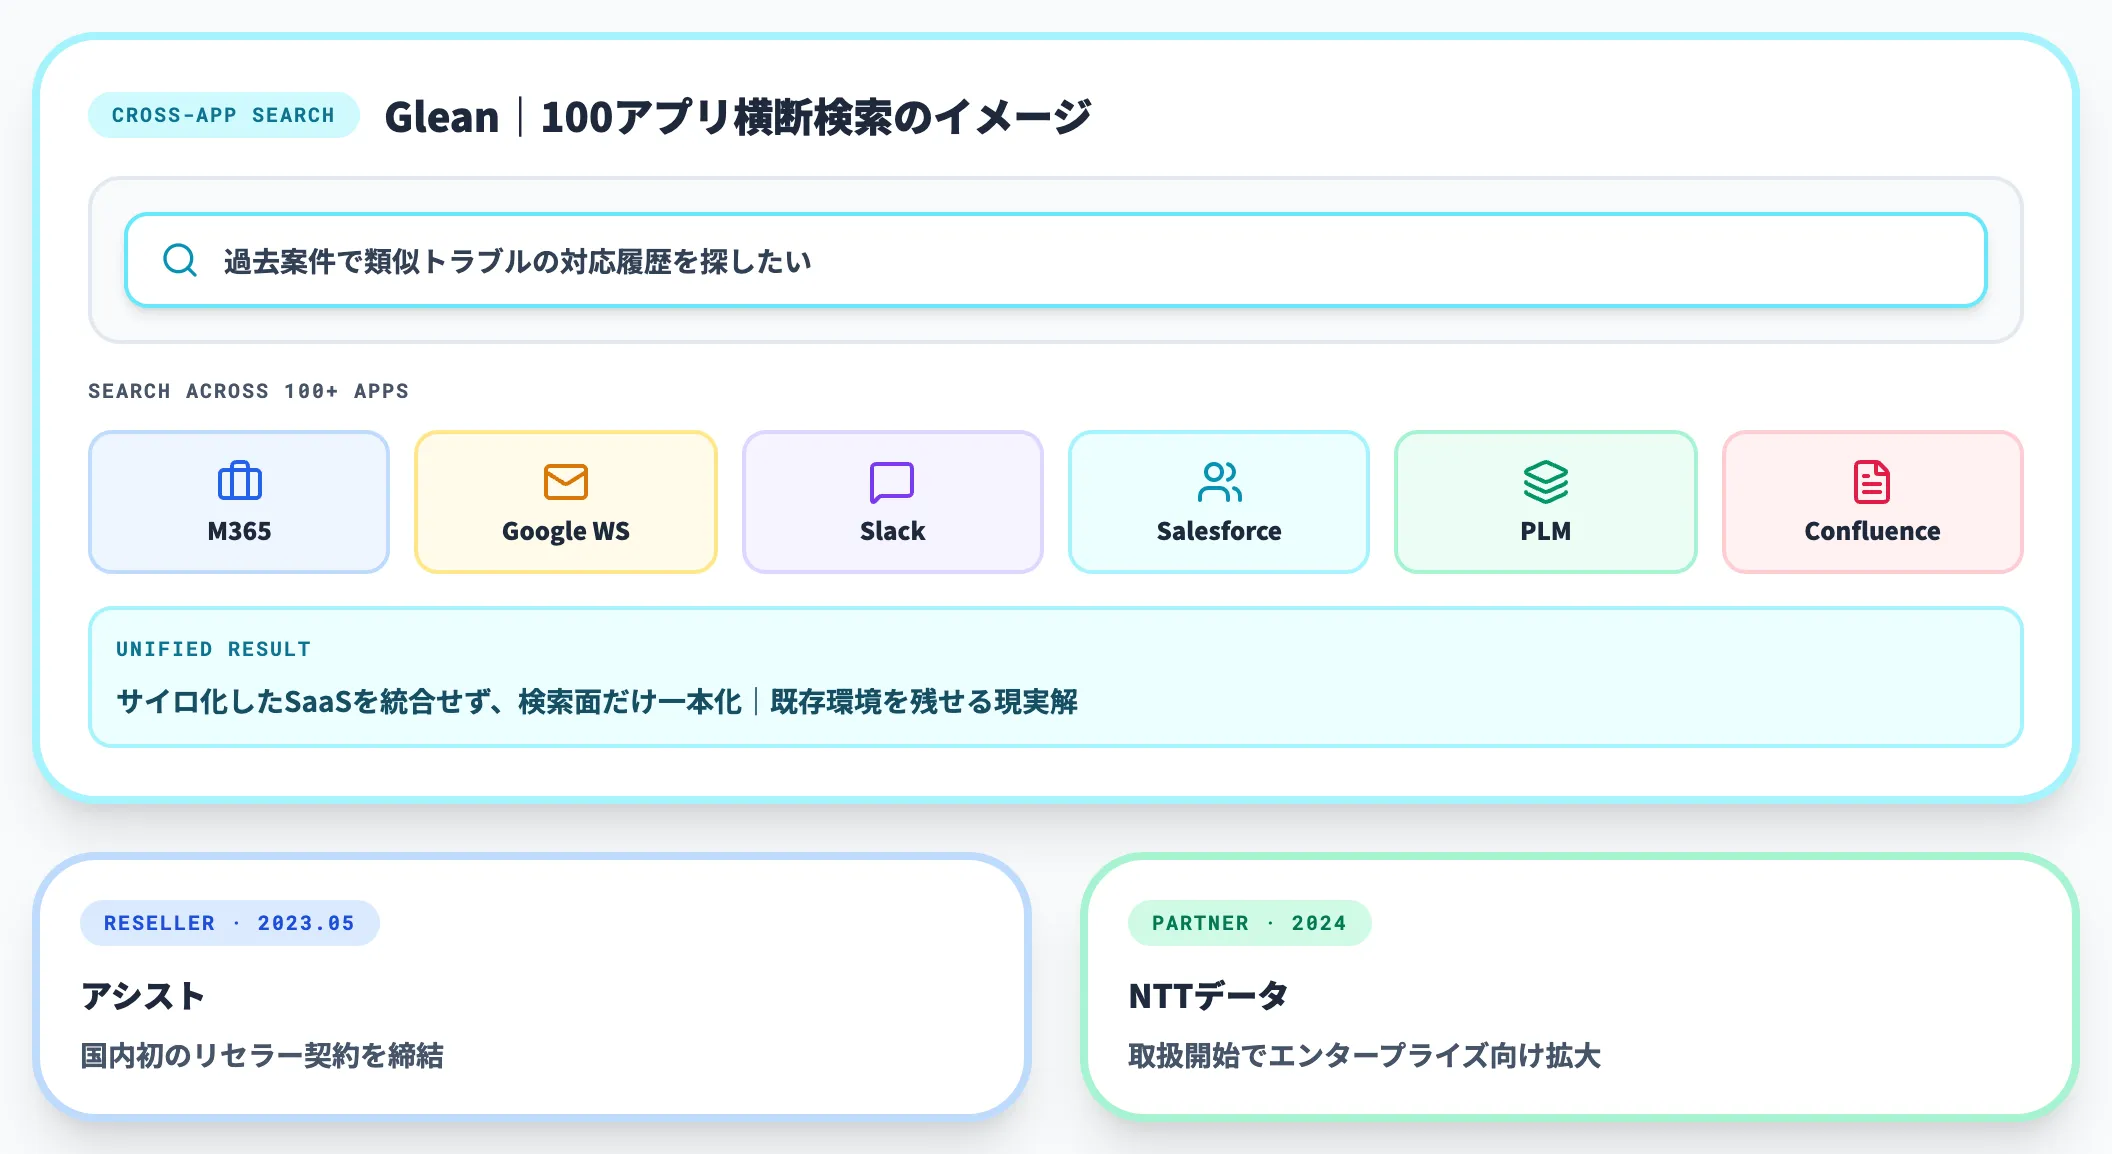
Task: Open the Confluence app label
Action: click(x=1872, y=531)
